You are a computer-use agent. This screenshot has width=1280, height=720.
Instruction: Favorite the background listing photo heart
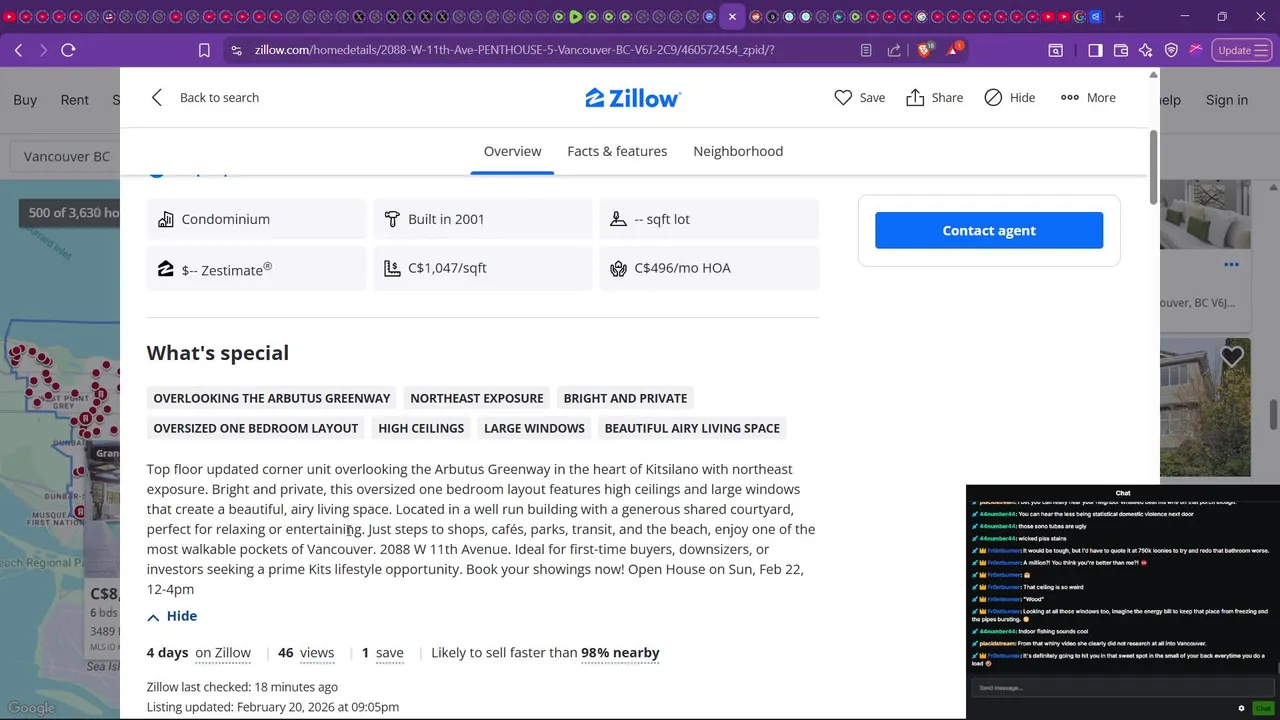tap(1231, 356)
